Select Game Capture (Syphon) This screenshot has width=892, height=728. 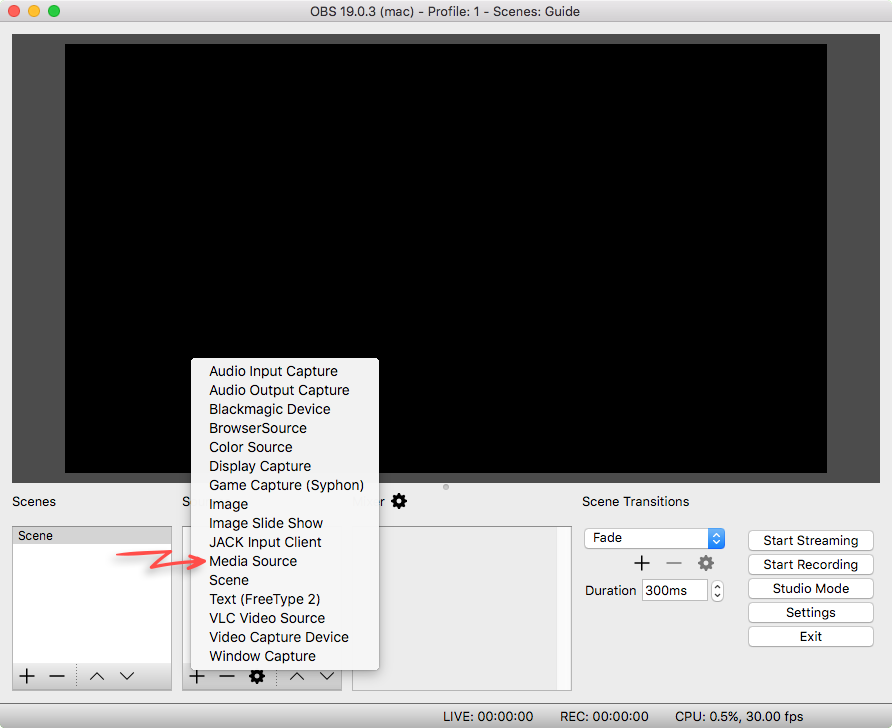point(285,485)
